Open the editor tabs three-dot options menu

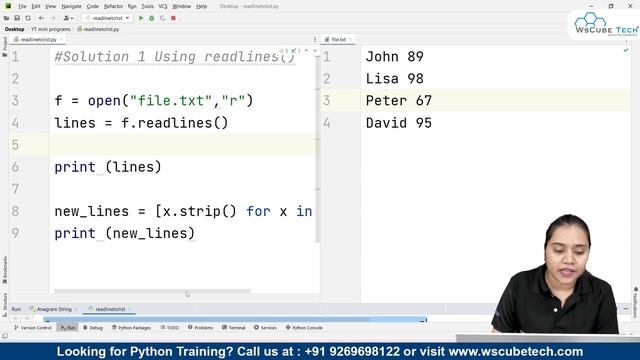pyautogui.click(x=315, y=40)
